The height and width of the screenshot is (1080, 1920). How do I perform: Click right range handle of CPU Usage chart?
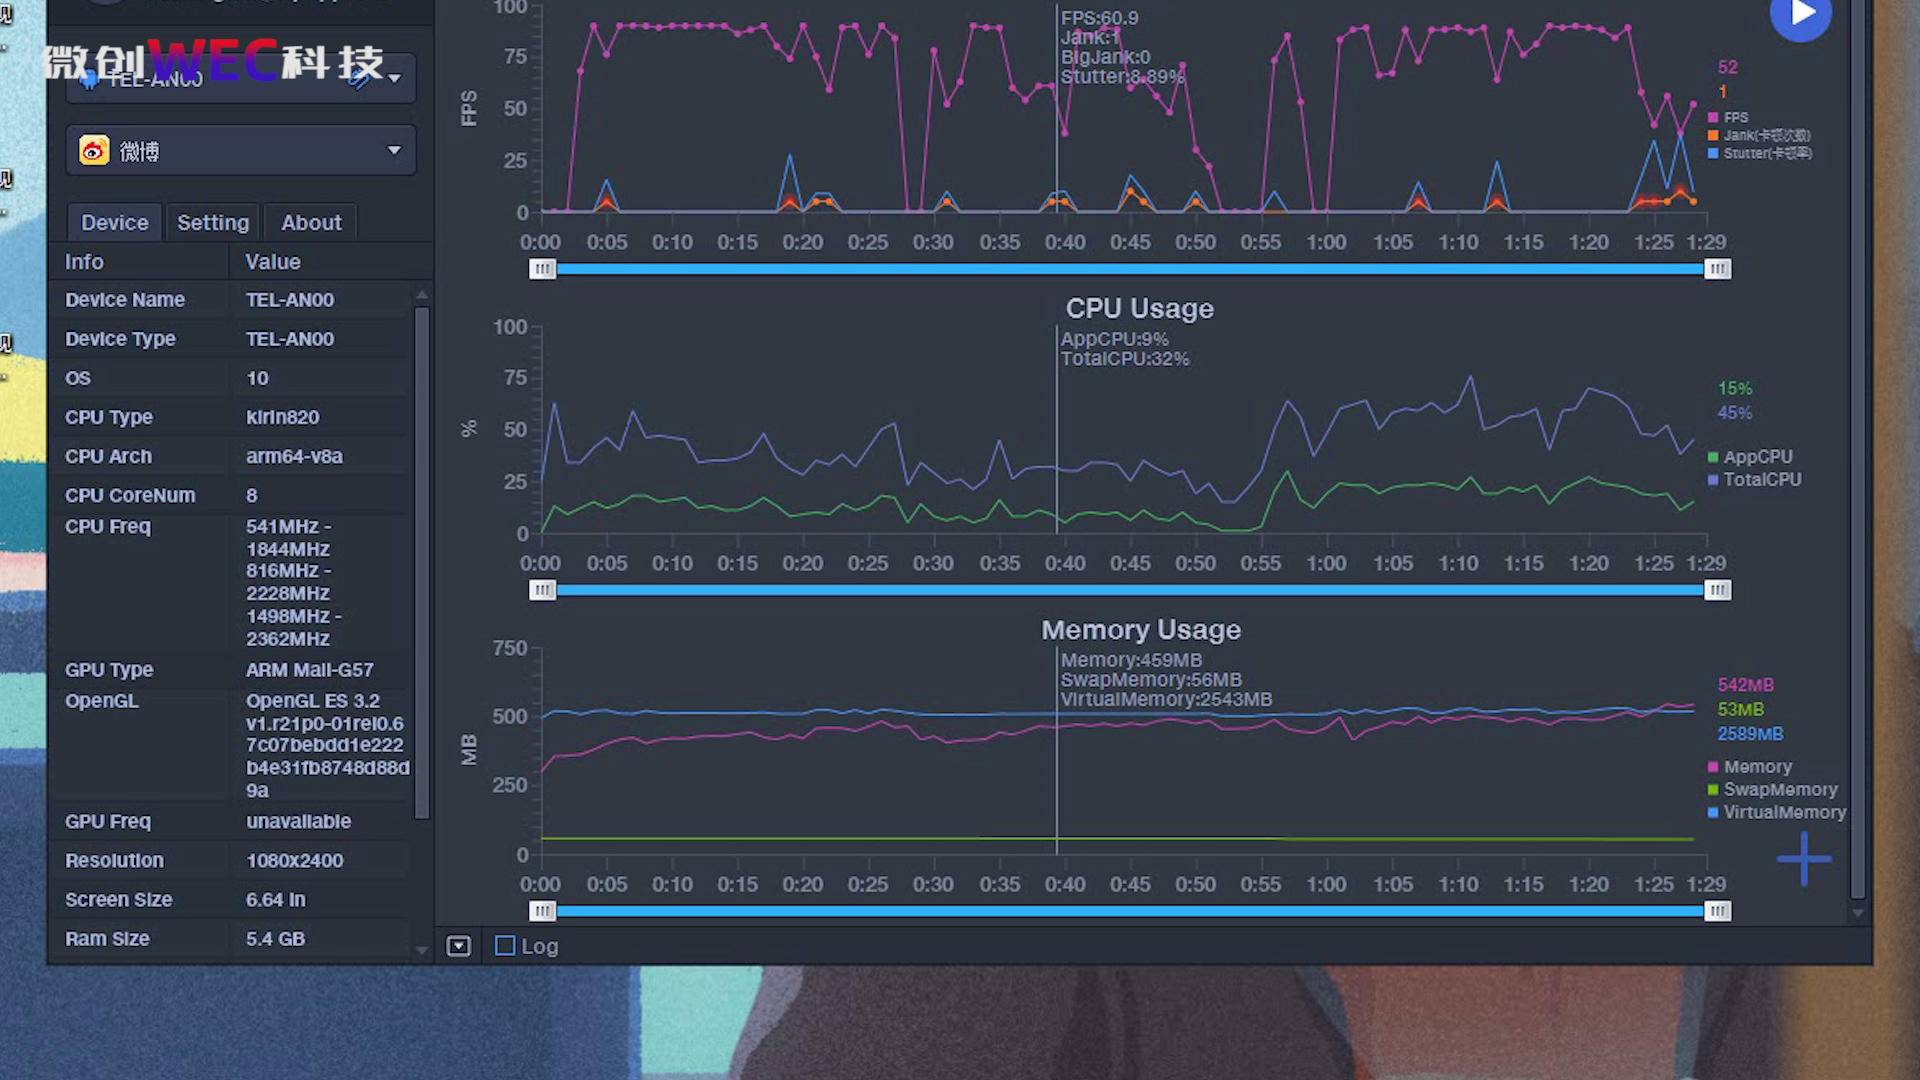click(x=1717, y=590)
